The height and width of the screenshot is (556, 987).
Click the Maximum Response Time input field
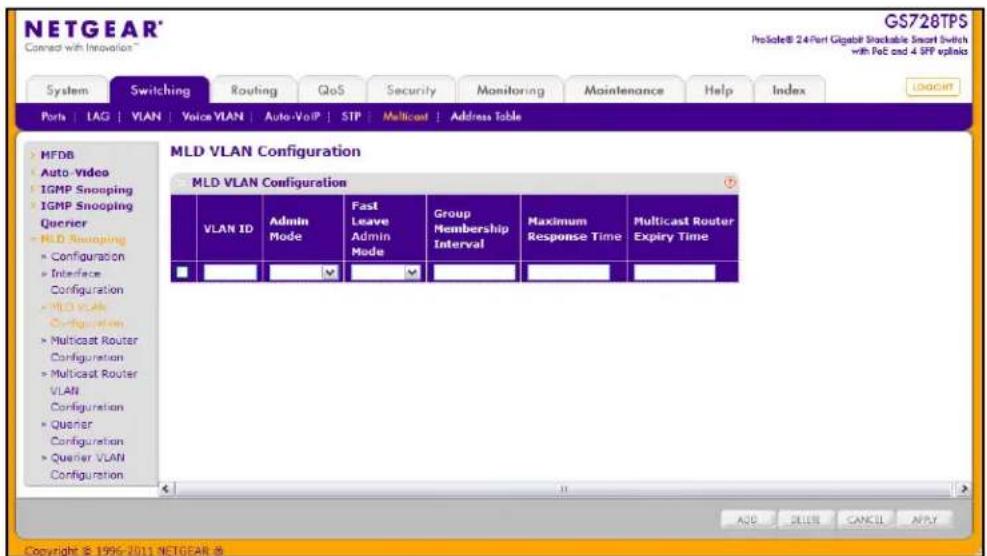(568, 272)
